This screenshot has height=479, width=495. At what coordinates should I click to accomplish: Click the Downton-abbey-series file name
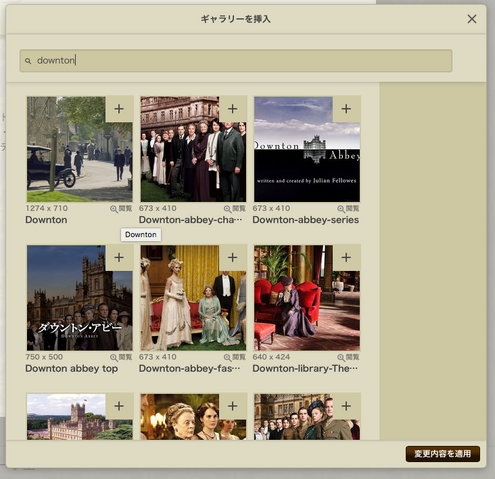(x=306, y=220)
